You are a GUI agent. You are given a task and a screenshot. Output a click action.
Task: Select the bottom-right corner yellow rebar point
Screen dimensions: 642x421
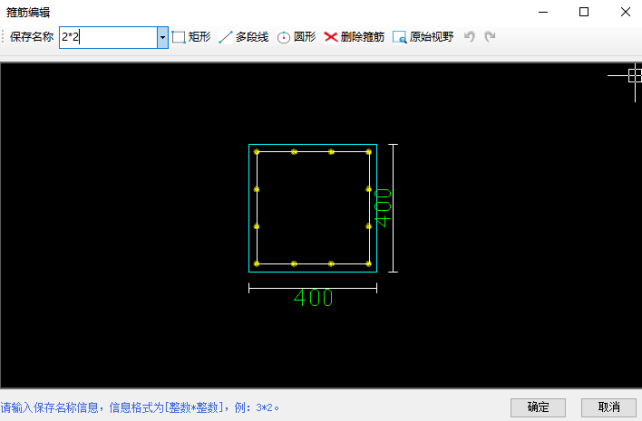click(x=369, y=264)
